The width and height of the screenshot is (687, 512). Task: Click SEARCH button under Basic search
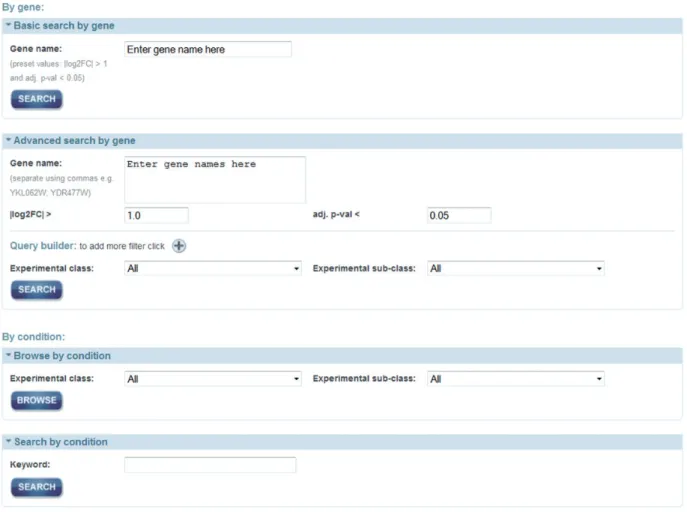coord(37,99)
